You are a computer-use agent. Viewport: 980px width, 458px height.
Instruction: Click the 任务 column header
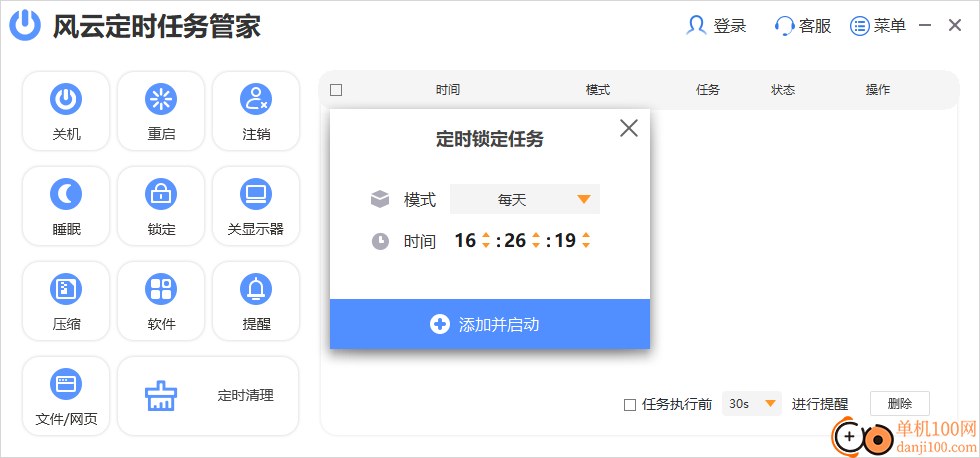coord(708,90)
